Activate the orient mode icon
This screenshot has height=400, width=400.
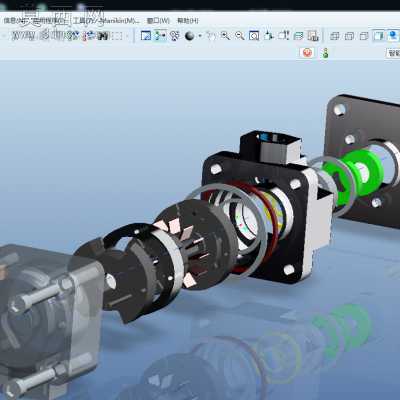(174, 36)
